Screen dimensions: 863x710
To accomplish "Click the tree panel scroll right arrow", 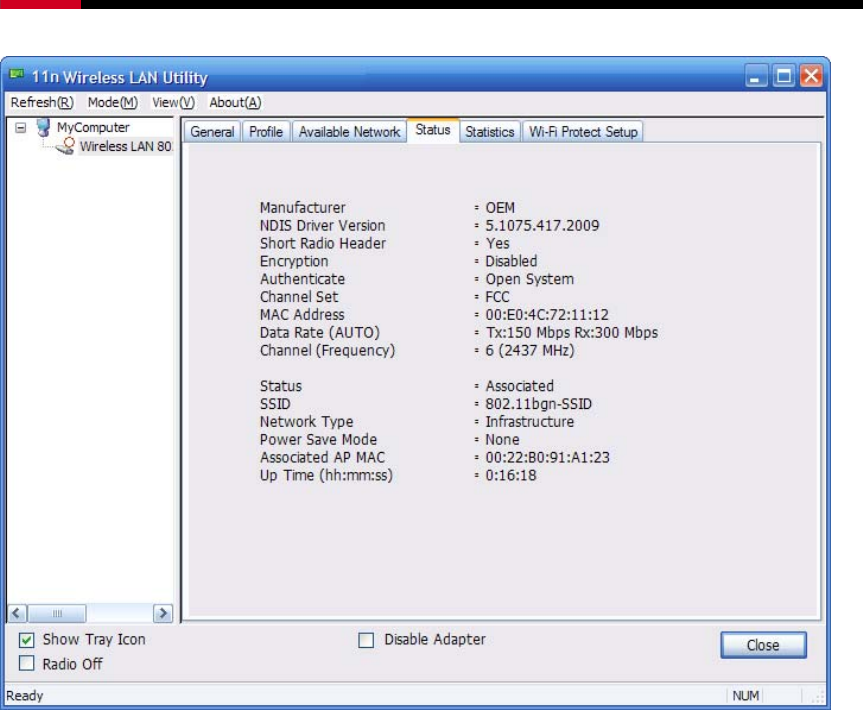I will click(162, 613).
